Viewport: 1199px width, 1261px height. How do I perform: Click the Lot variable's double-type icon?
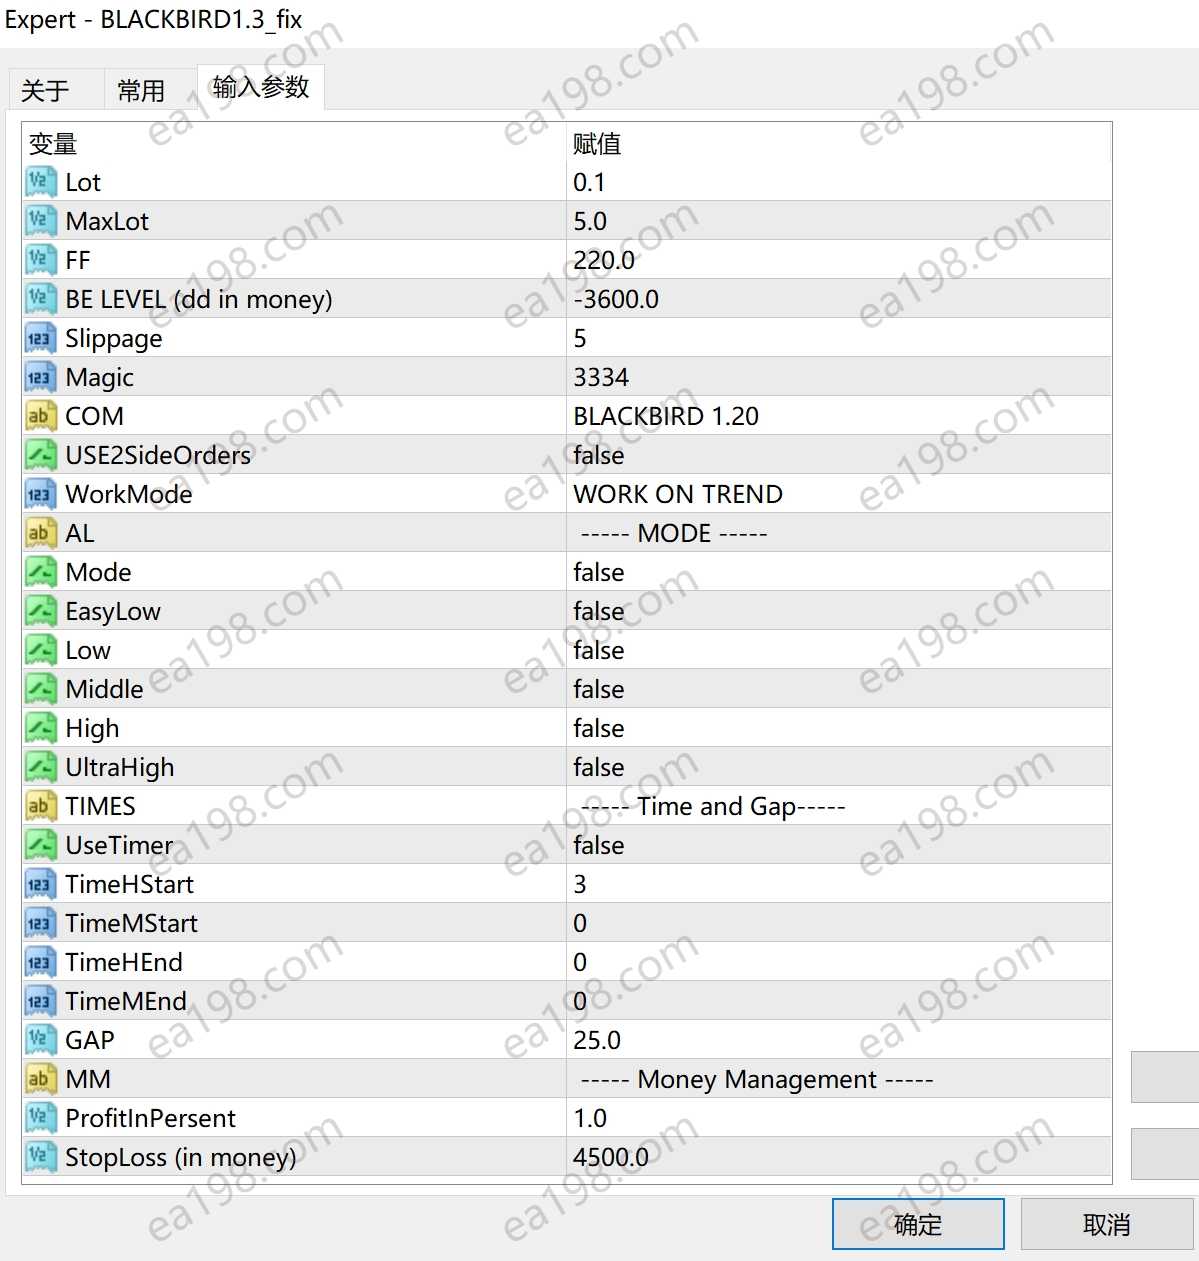tap(40, 182)
